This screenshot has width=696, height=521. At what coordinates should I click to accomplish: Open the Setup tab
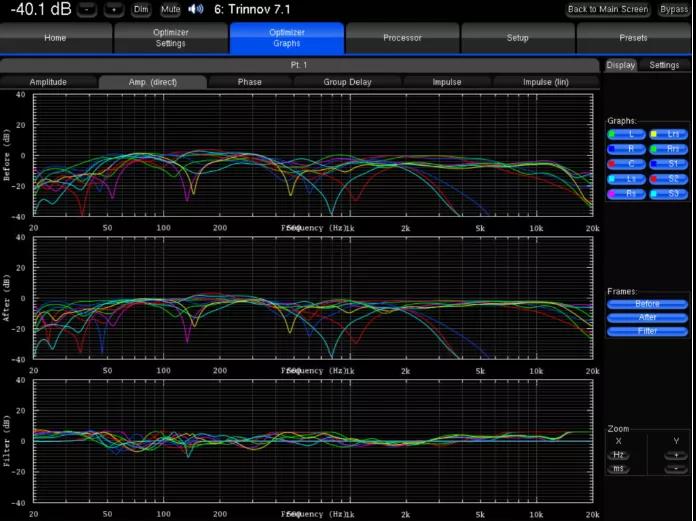(x=518, y=38)
